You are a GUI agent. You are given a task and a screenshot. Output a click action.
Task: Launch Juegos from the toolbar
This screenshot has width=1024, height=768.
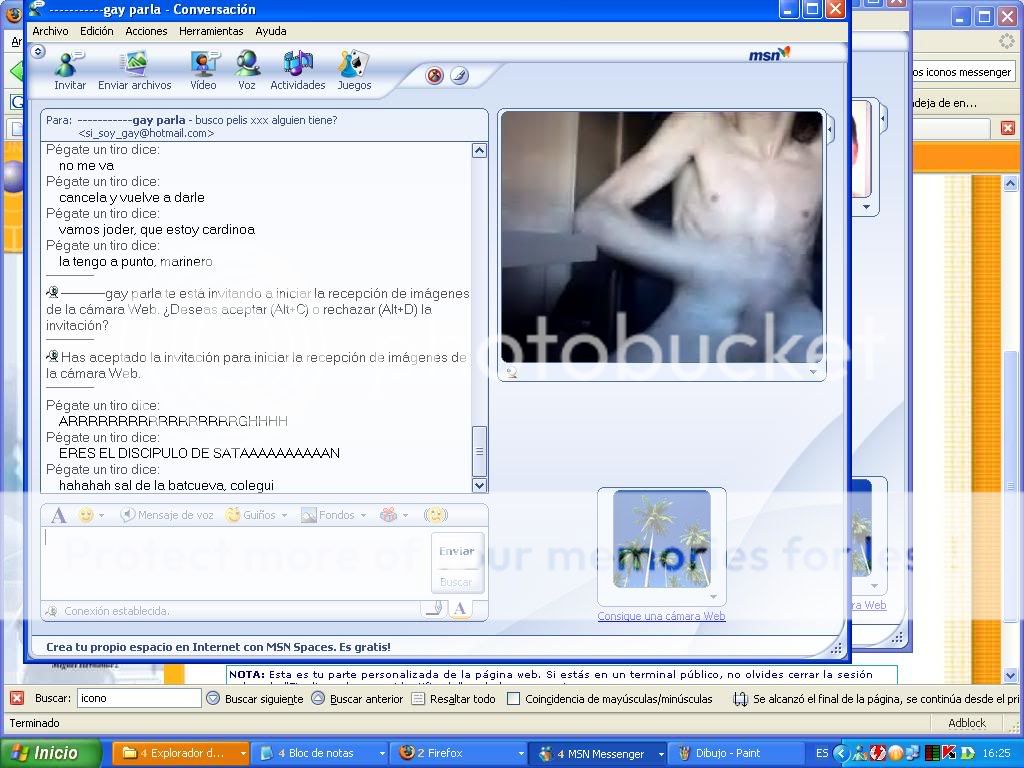point(354,70)
